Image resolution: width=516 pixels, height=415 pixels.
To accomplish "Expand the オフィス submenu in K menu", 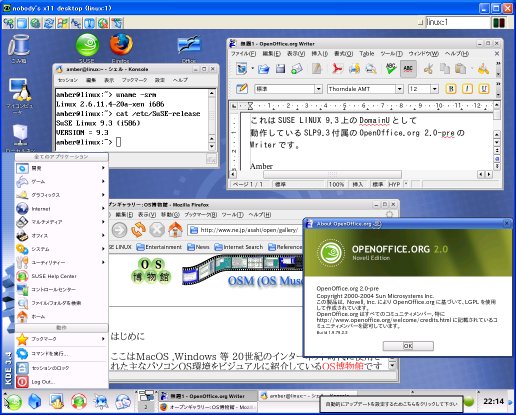I will (61, 236).
